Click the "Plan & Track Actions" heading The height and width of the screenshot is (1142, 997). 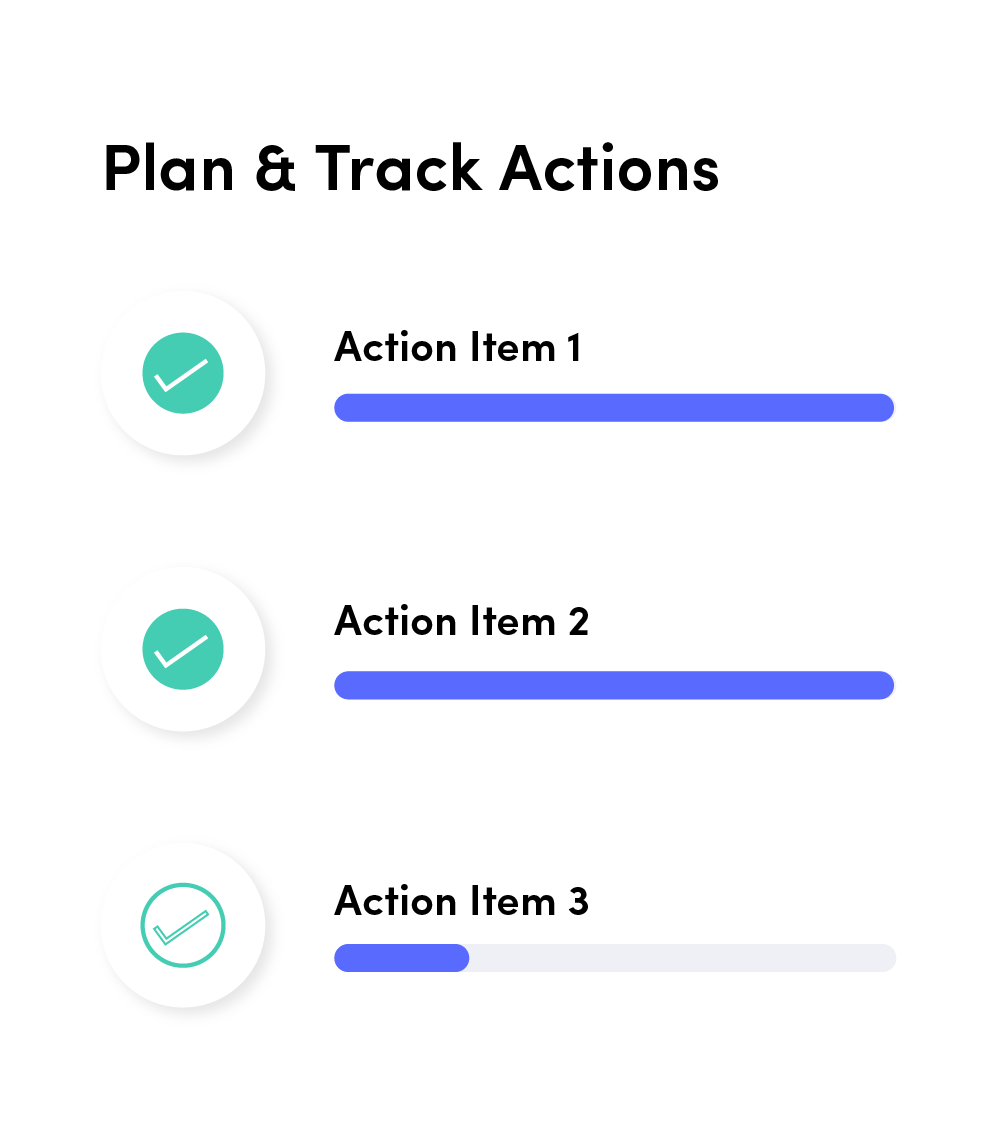[410, 168]
